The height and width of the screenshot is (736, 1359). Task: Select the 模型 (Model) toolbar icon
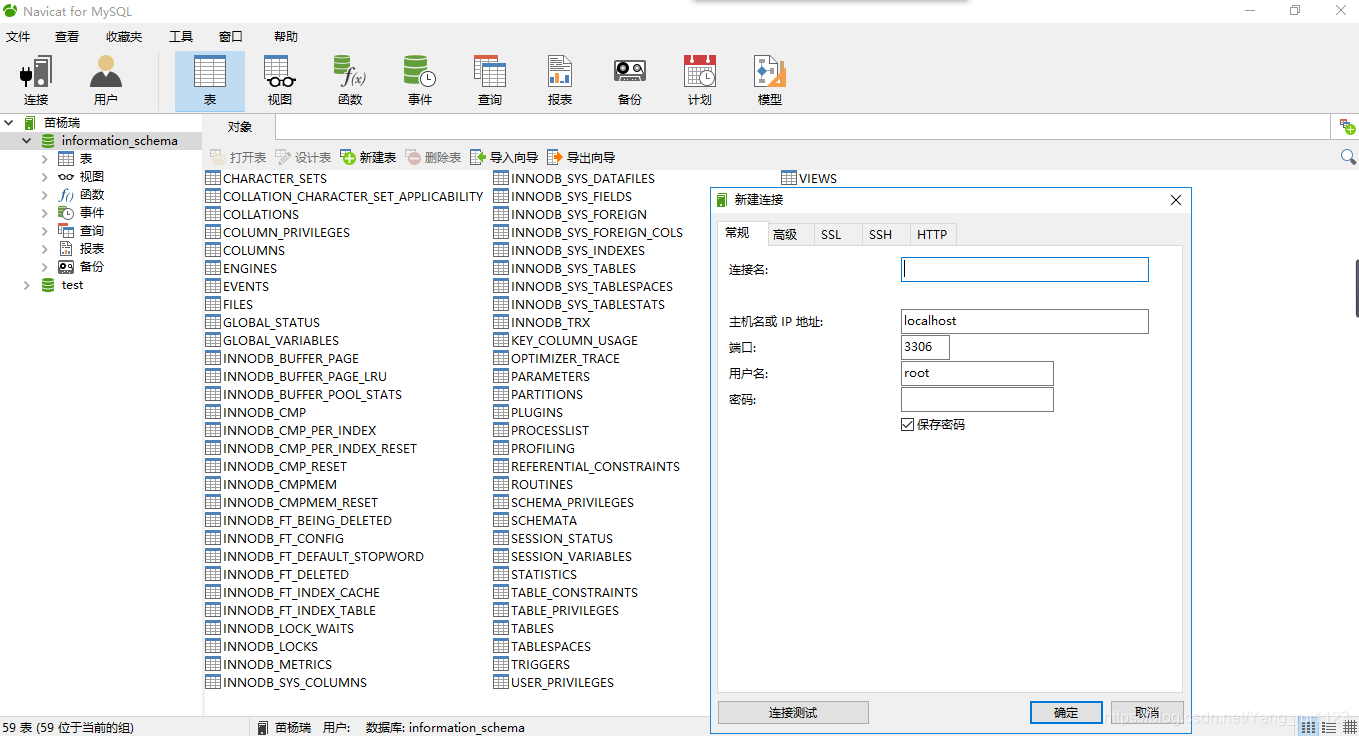point(770,81)
